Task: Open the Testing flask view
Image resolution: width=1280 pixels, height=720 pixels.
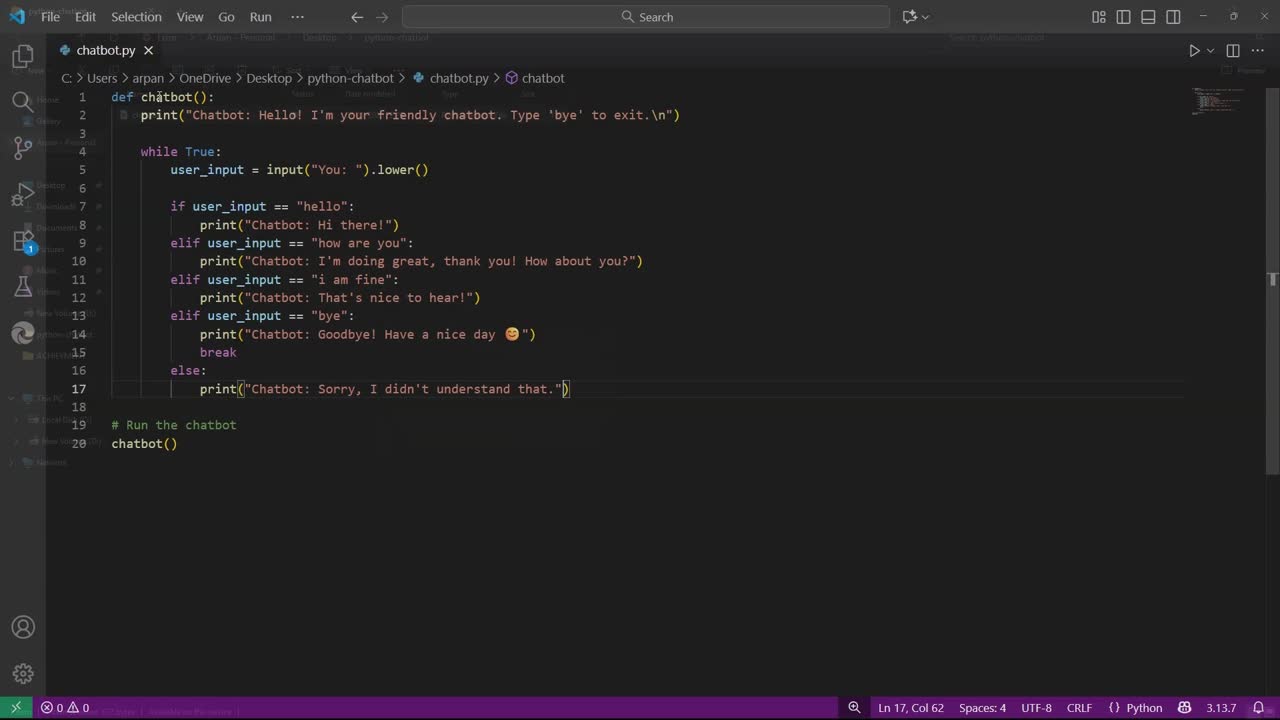Action: click(x=22, y=287)
